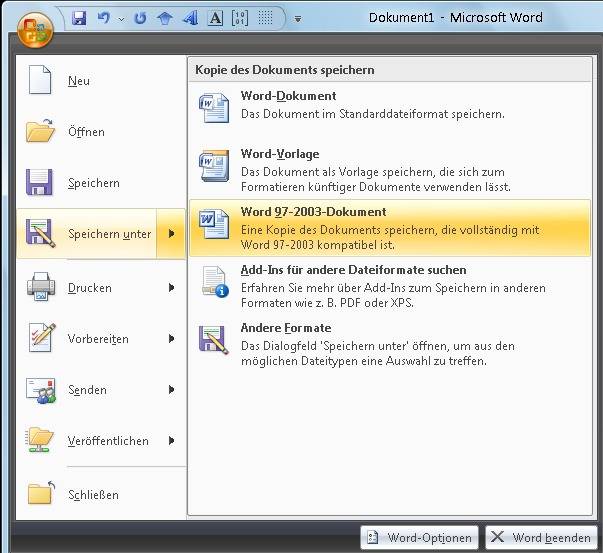603x553 pixels.
Task: Open Customize Quick Access Toolbar dropdown
Action: pos(298,19)
